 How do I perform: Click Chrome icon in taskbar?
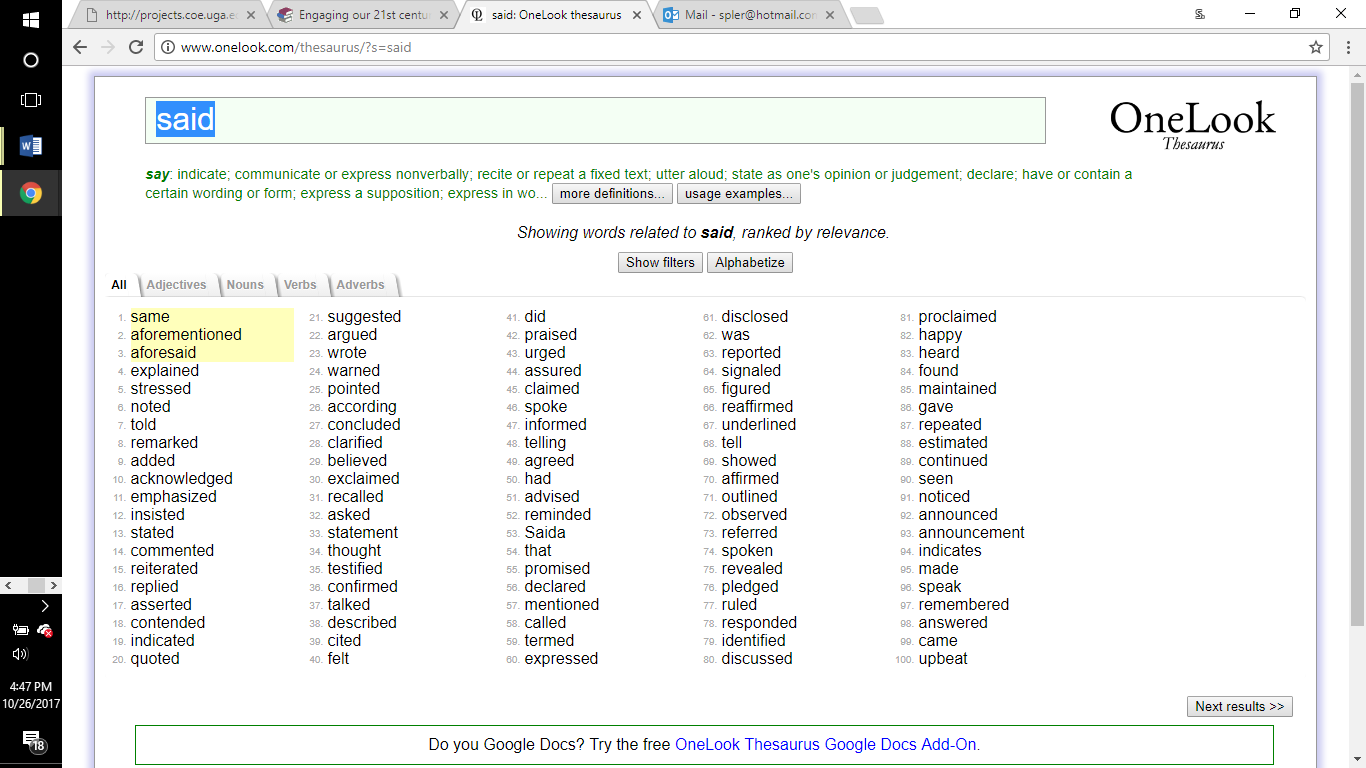click(x=30, y=193)
